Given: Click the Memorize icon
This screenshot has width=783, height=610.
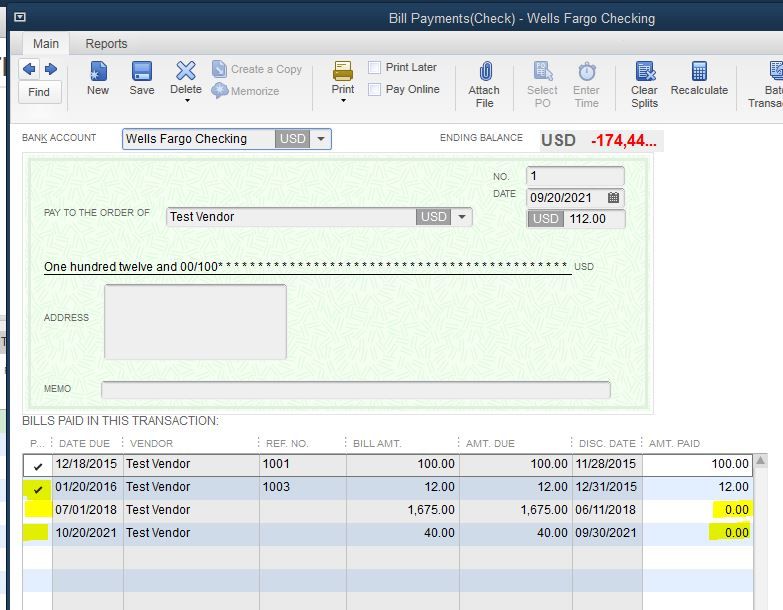Looking at the screenshot, I should click(x=219, y=91).
